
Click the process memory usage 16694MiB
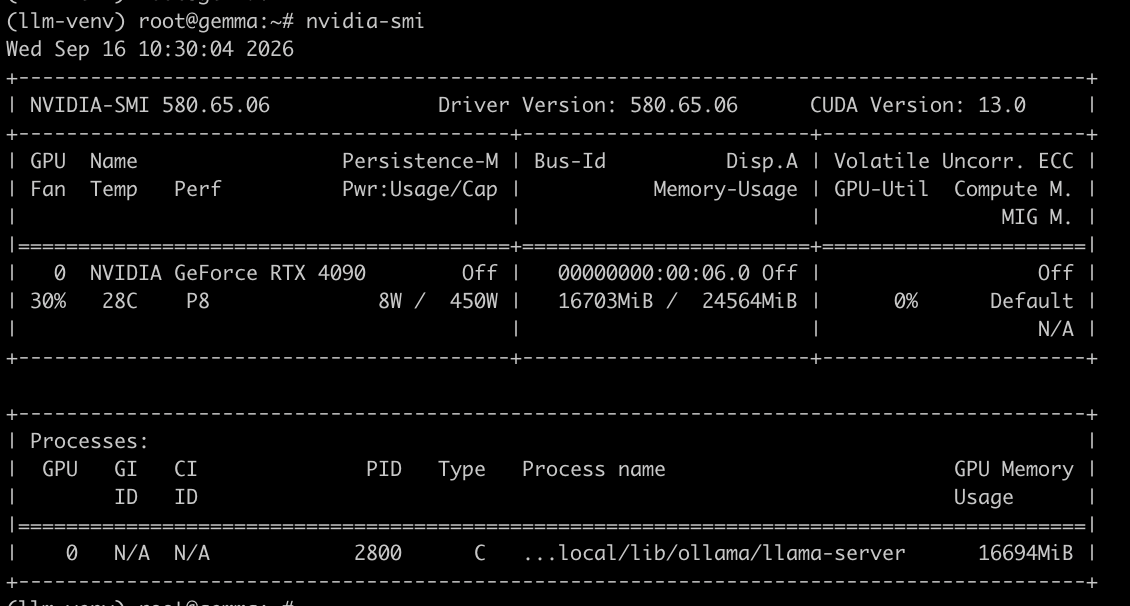1026,553
